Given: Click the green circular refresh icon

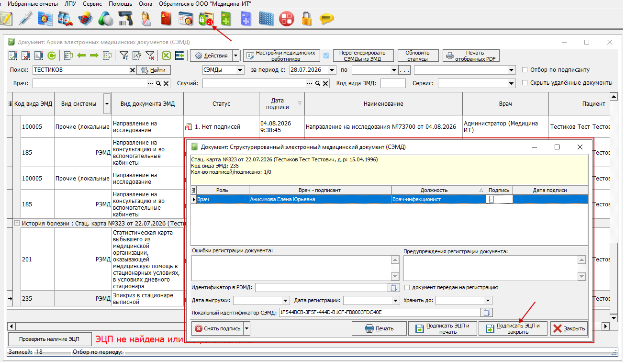Looking at the screenshot, I should (52, 56).
